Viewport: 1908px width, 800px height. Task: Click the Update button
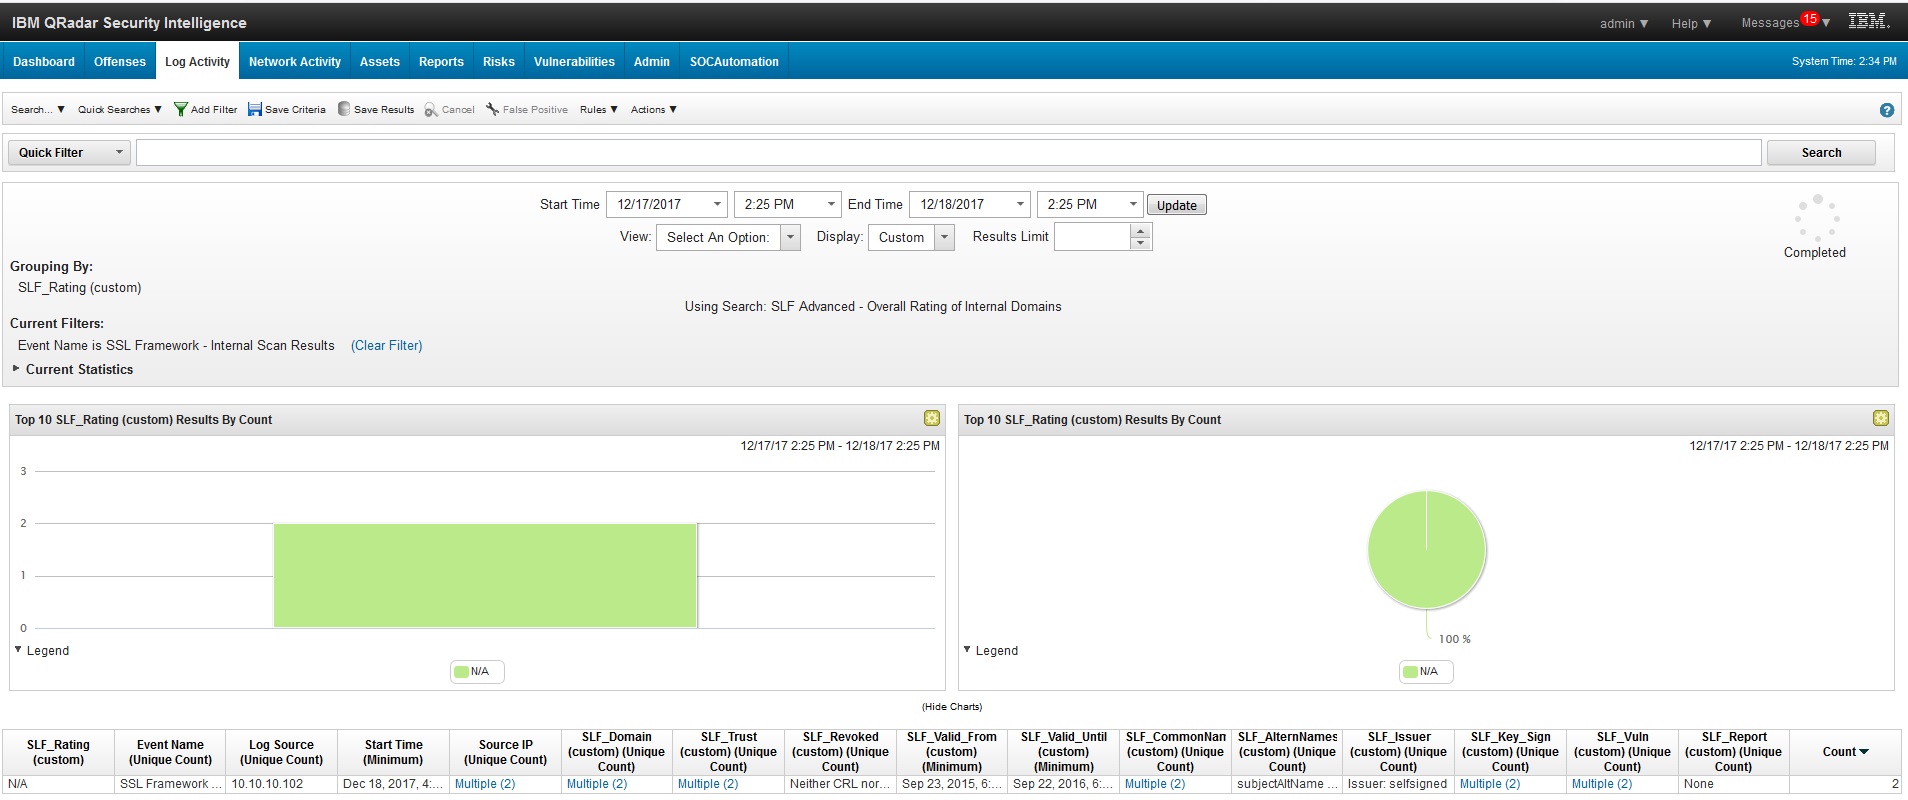(1176, 205)
